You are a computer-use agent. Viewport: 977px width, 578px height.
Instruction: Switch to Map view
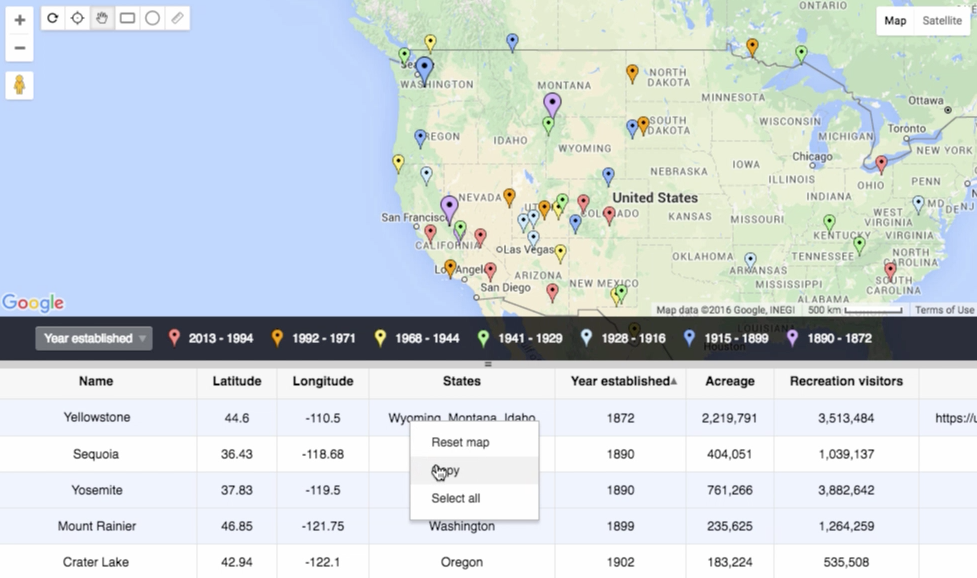[895, 21]
